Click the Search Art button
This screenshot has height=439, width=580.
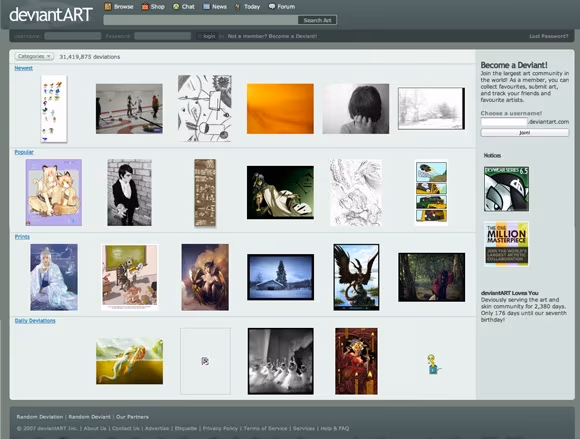[x=317, y=20]
